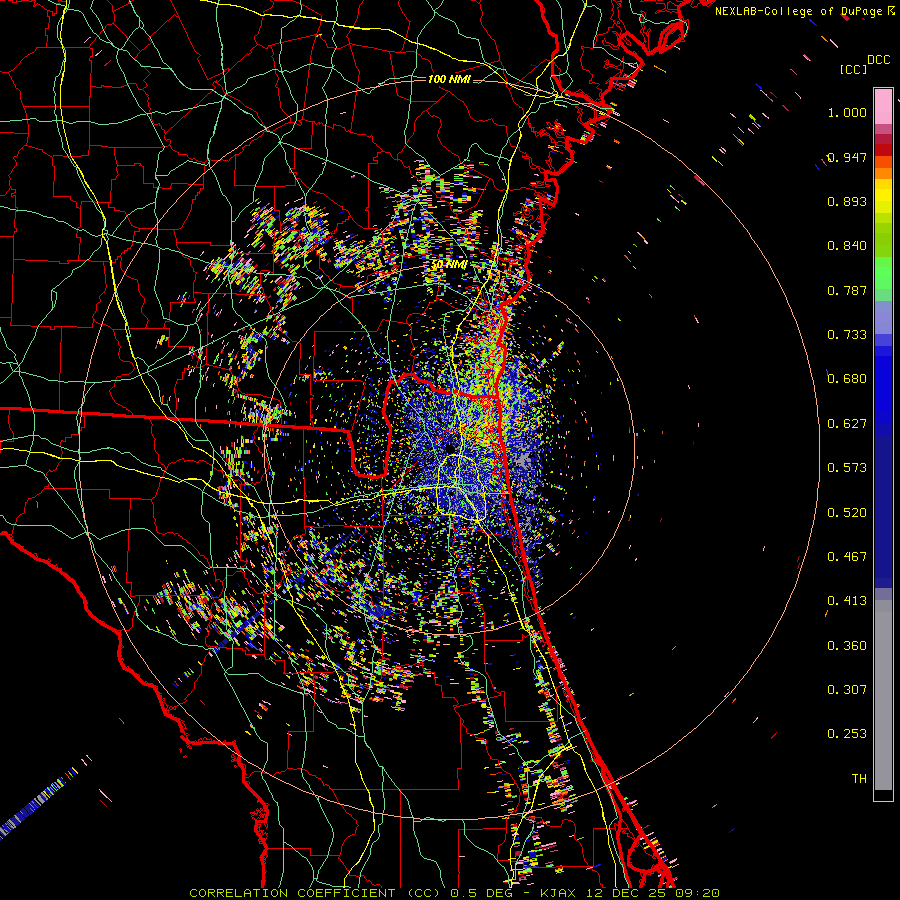Screen dimensions: 900x900
Task: Click the 0.680 color scale value
Action: point(847,379)
